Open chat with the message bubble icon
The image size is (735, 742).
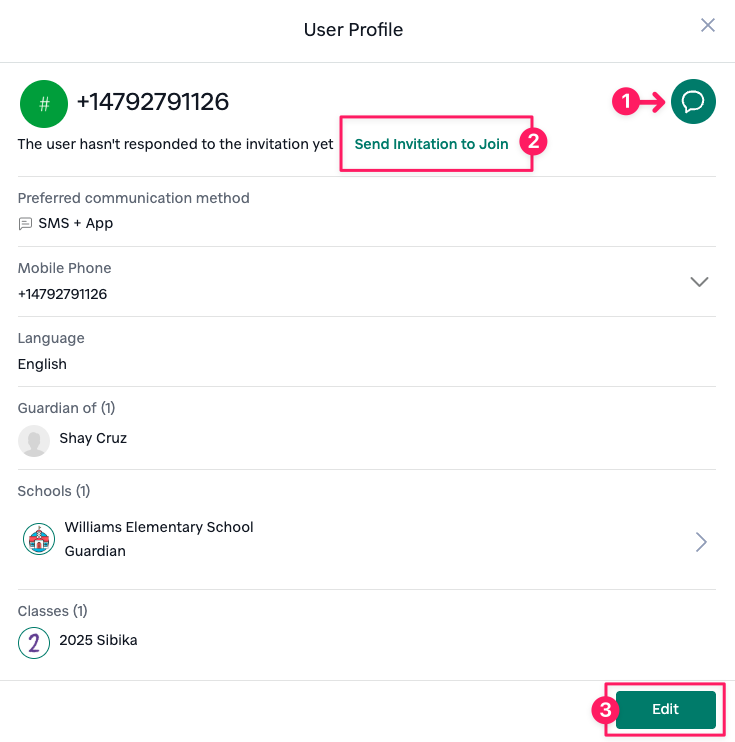[693, 102]
